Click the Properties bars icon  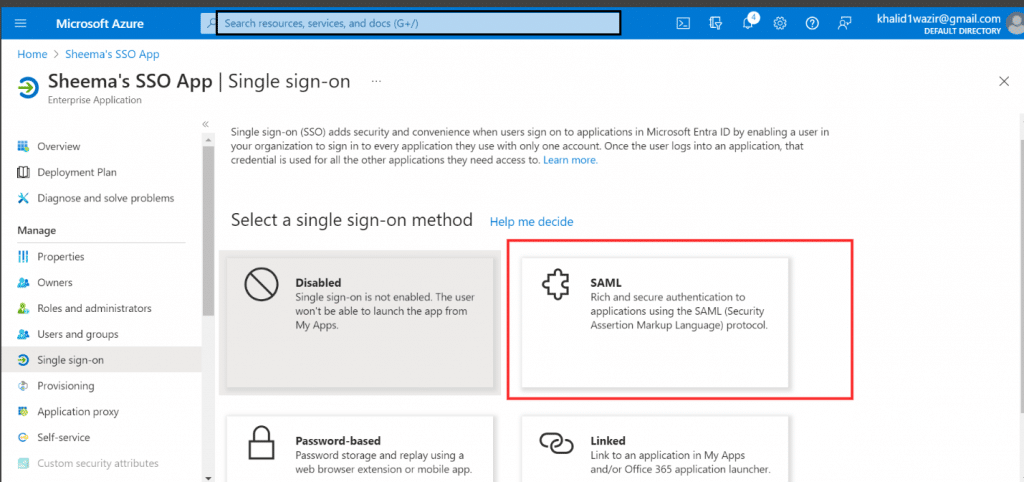click(24, 257)
